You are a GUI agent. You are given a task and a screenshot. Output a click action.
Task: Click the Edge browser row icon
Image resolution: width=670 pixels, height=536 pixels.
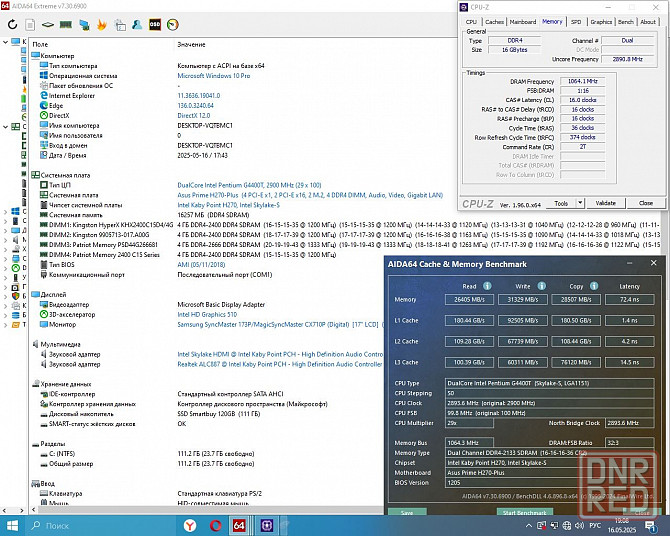44,105
